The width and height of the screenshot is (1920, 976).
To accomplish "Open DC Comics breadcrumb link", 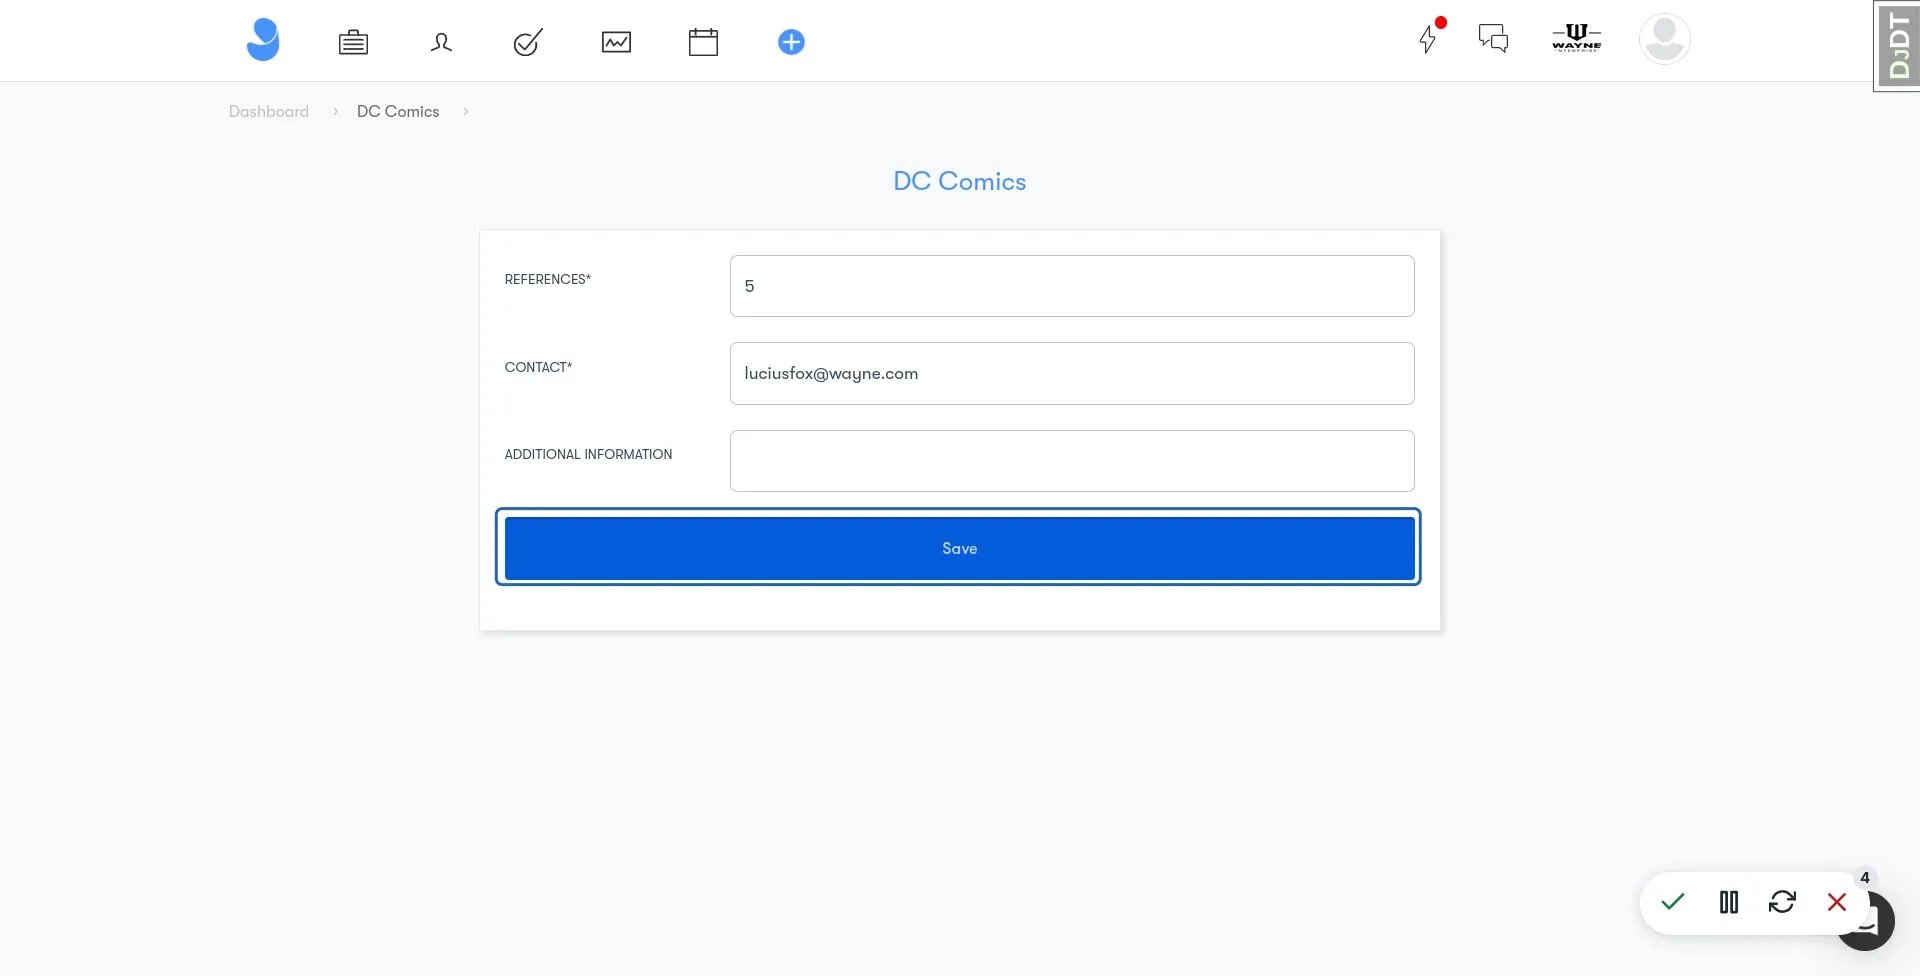I will (x=398, y=111).
